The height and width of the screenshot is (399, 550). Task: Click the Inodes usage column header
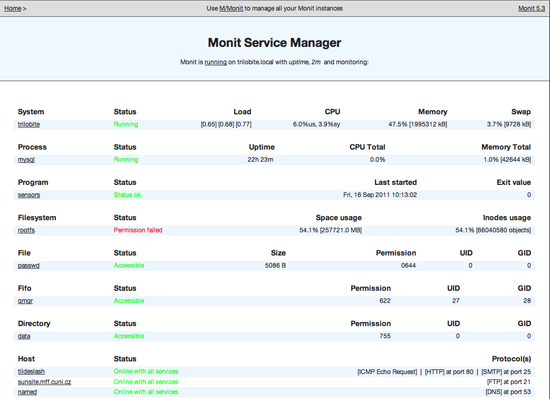pyautogui.click(x=507, y=218)
